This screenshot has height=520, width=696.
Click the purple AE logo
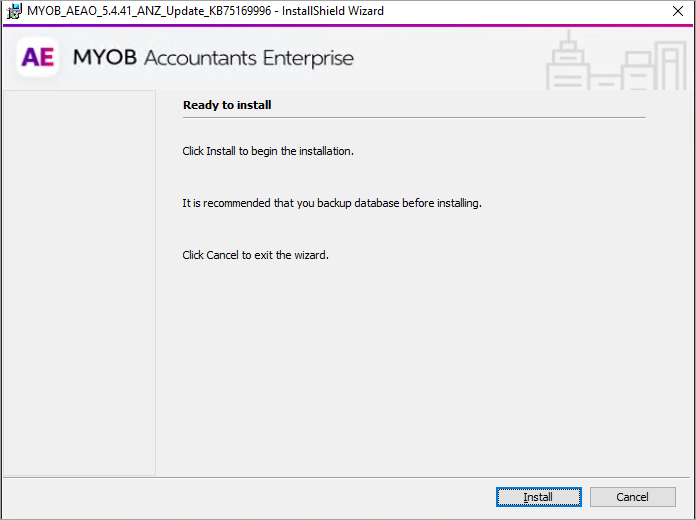pos(38,58)
